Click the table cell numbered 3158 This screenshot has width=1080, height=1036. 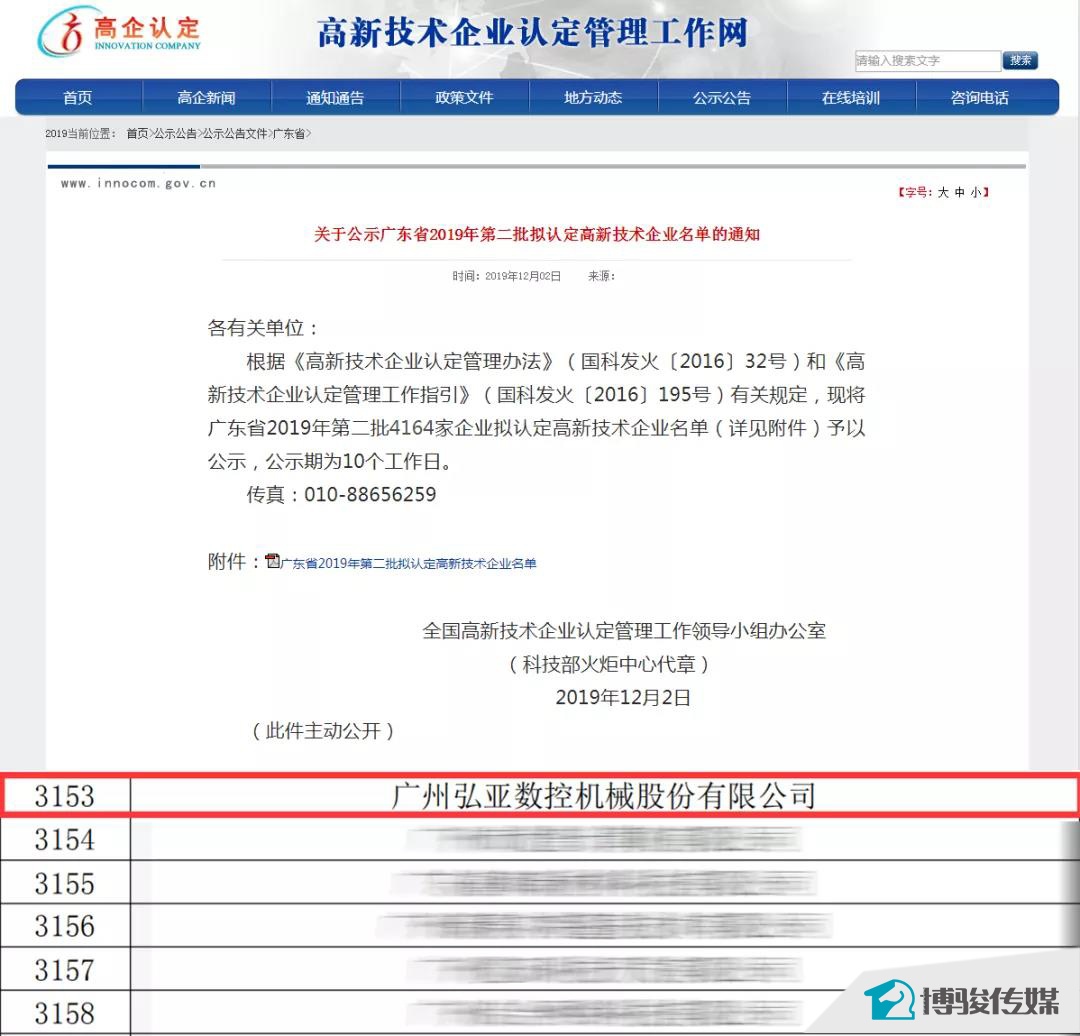pos(65,1013)
